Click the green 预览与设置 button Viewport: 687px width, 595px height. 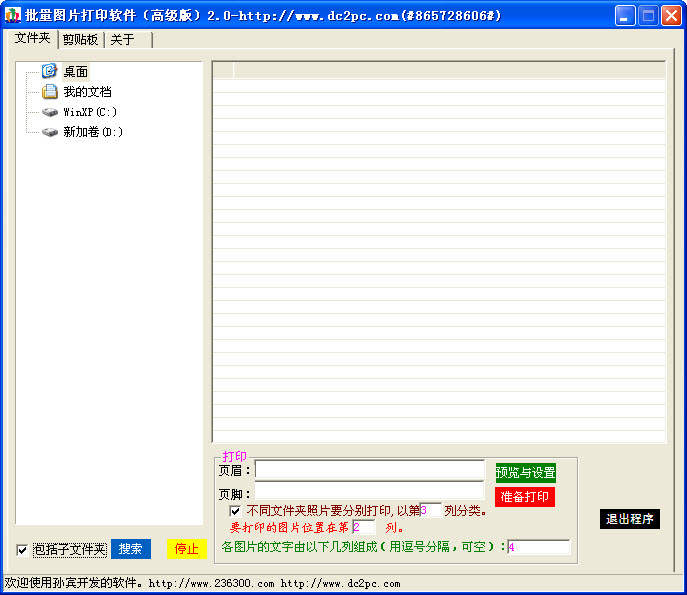pos(525,472)
